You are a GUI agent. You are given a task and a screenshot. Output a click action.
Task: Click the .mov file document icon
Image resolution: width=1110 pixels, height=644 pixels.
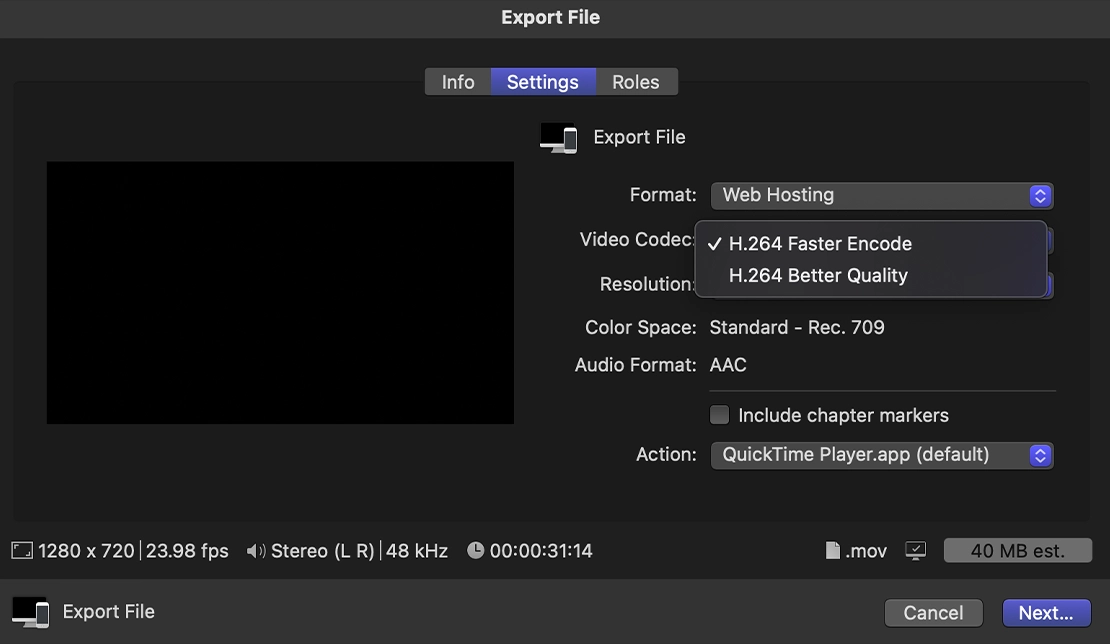pos(832,551)
